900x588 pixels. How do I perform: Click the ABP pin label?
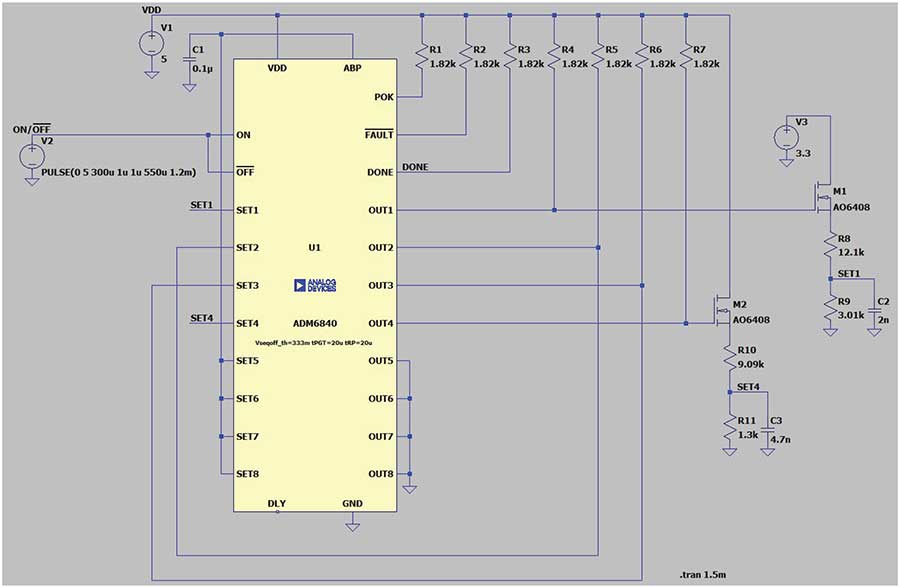tap(352, 68)
